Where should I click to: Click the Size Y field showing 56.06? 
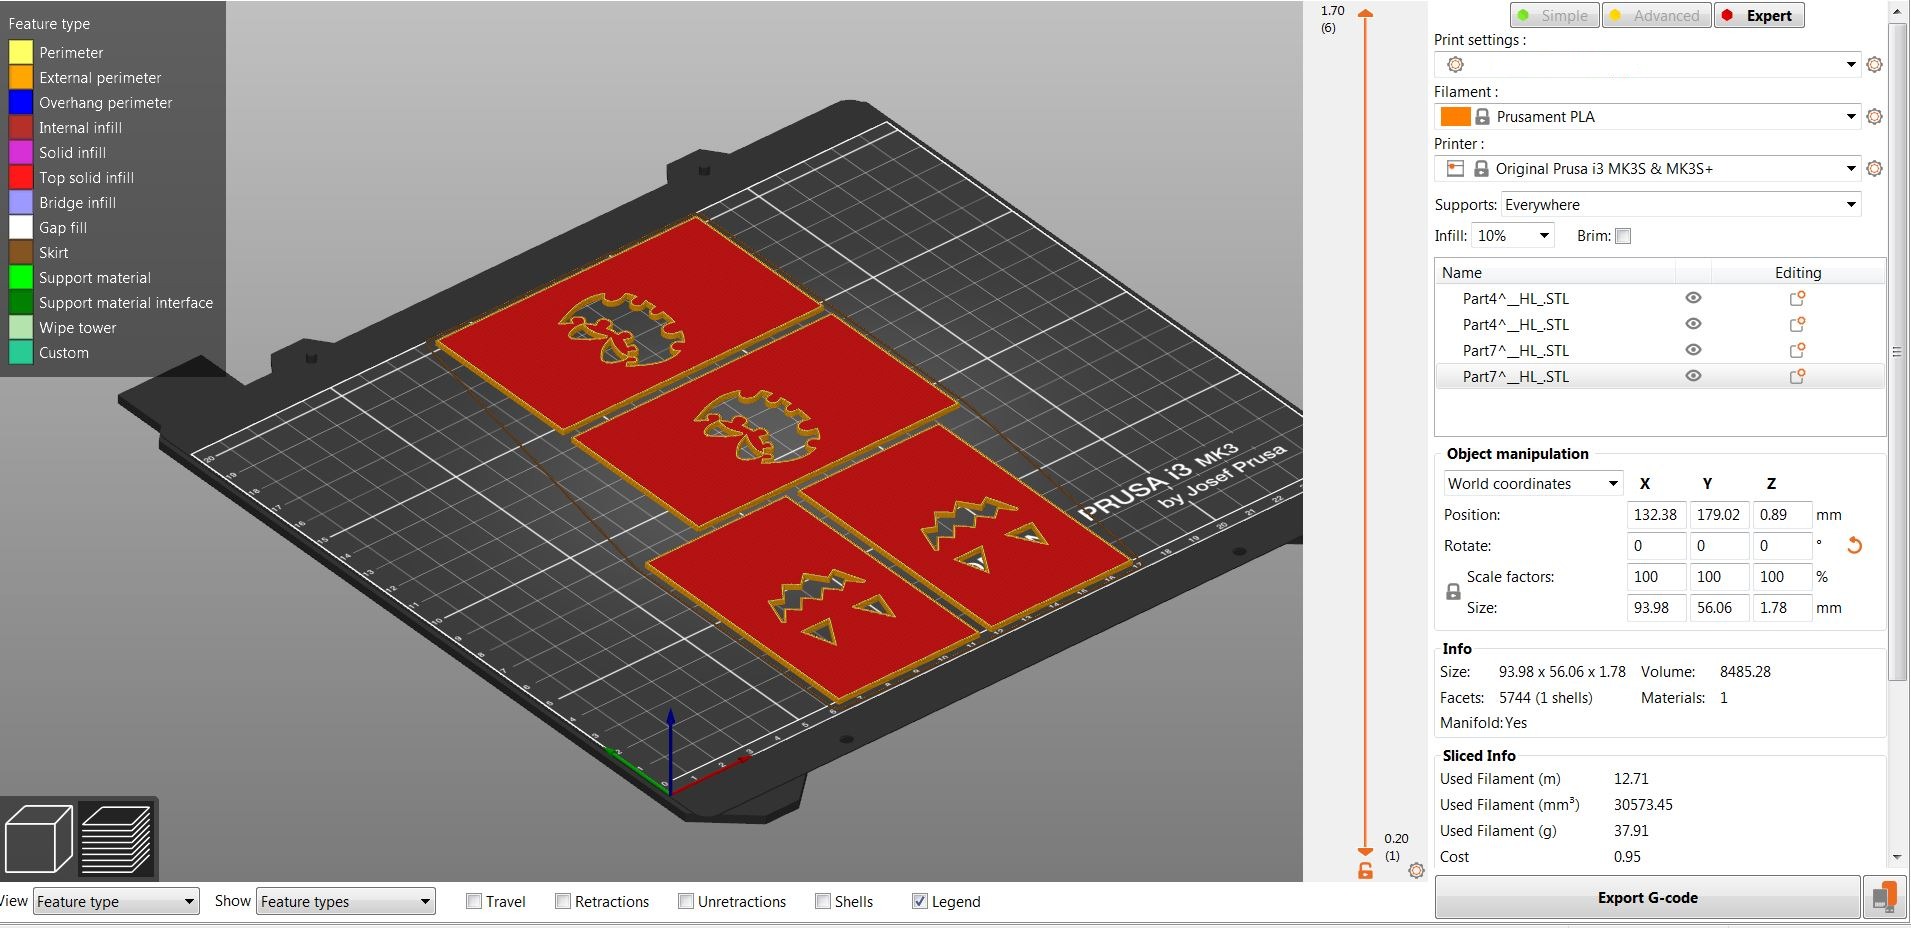1719,608
